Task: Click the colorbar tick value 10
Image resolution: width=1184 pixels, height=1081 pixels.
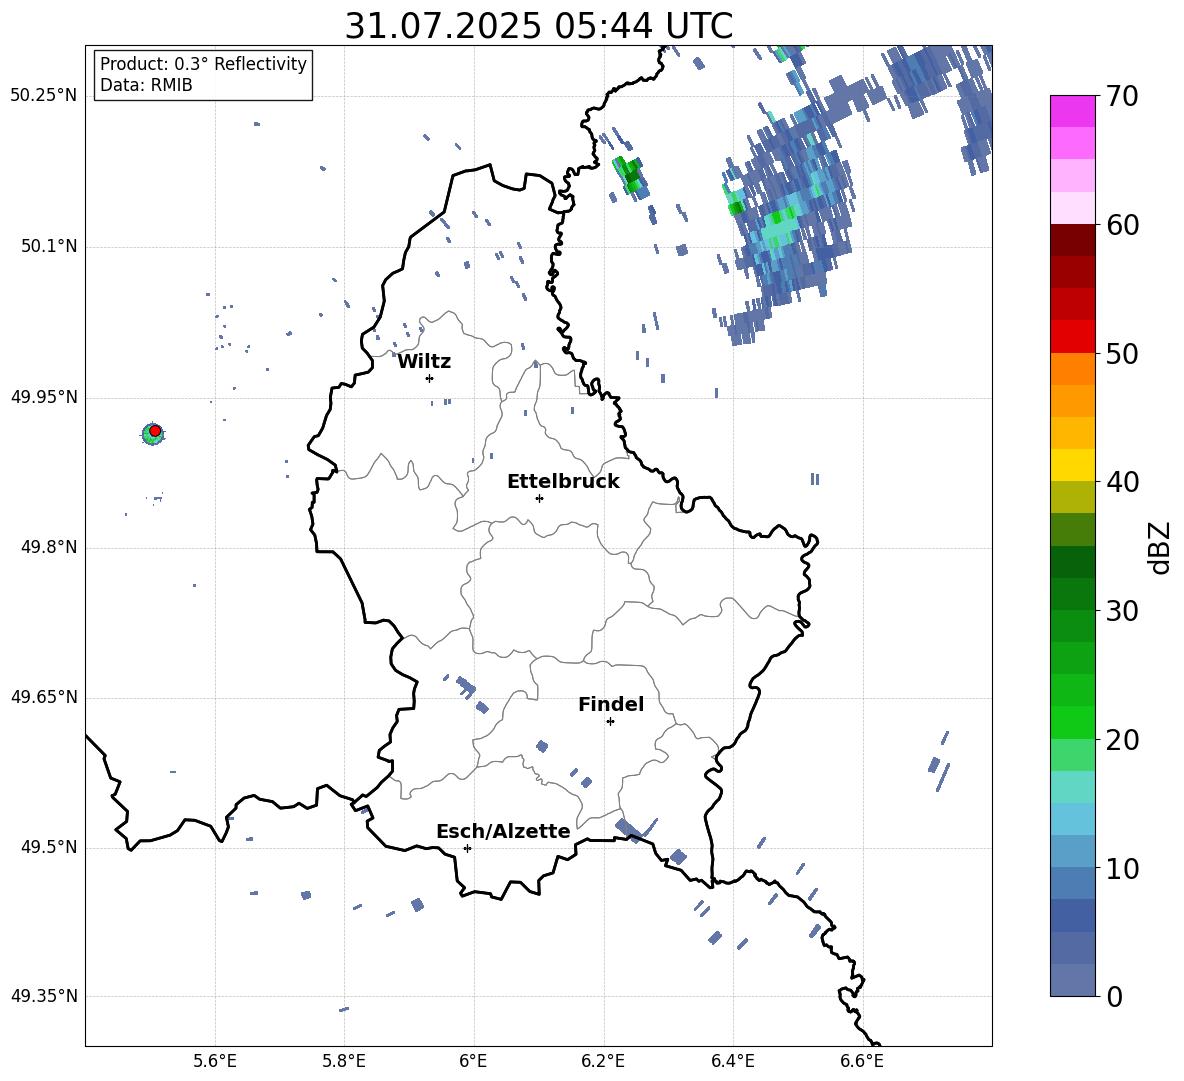Action: (x=1122, y=868)
